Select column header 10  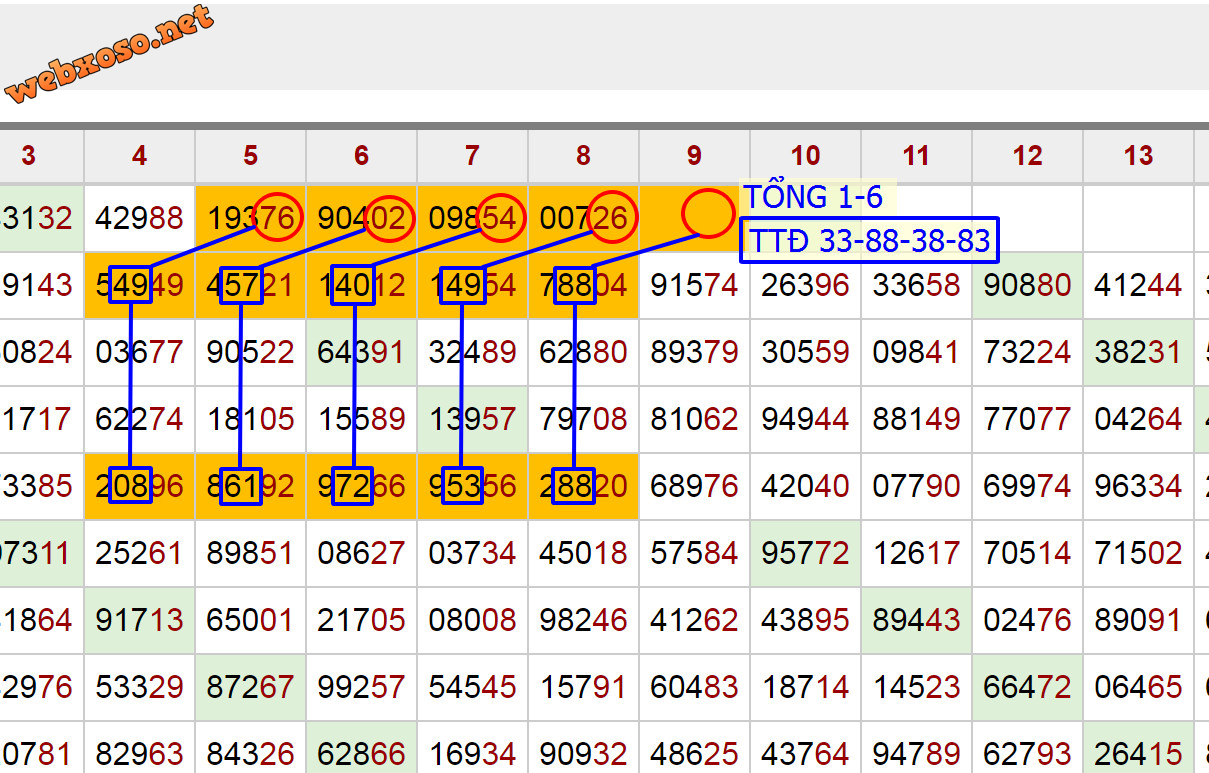tap(805, 156)
